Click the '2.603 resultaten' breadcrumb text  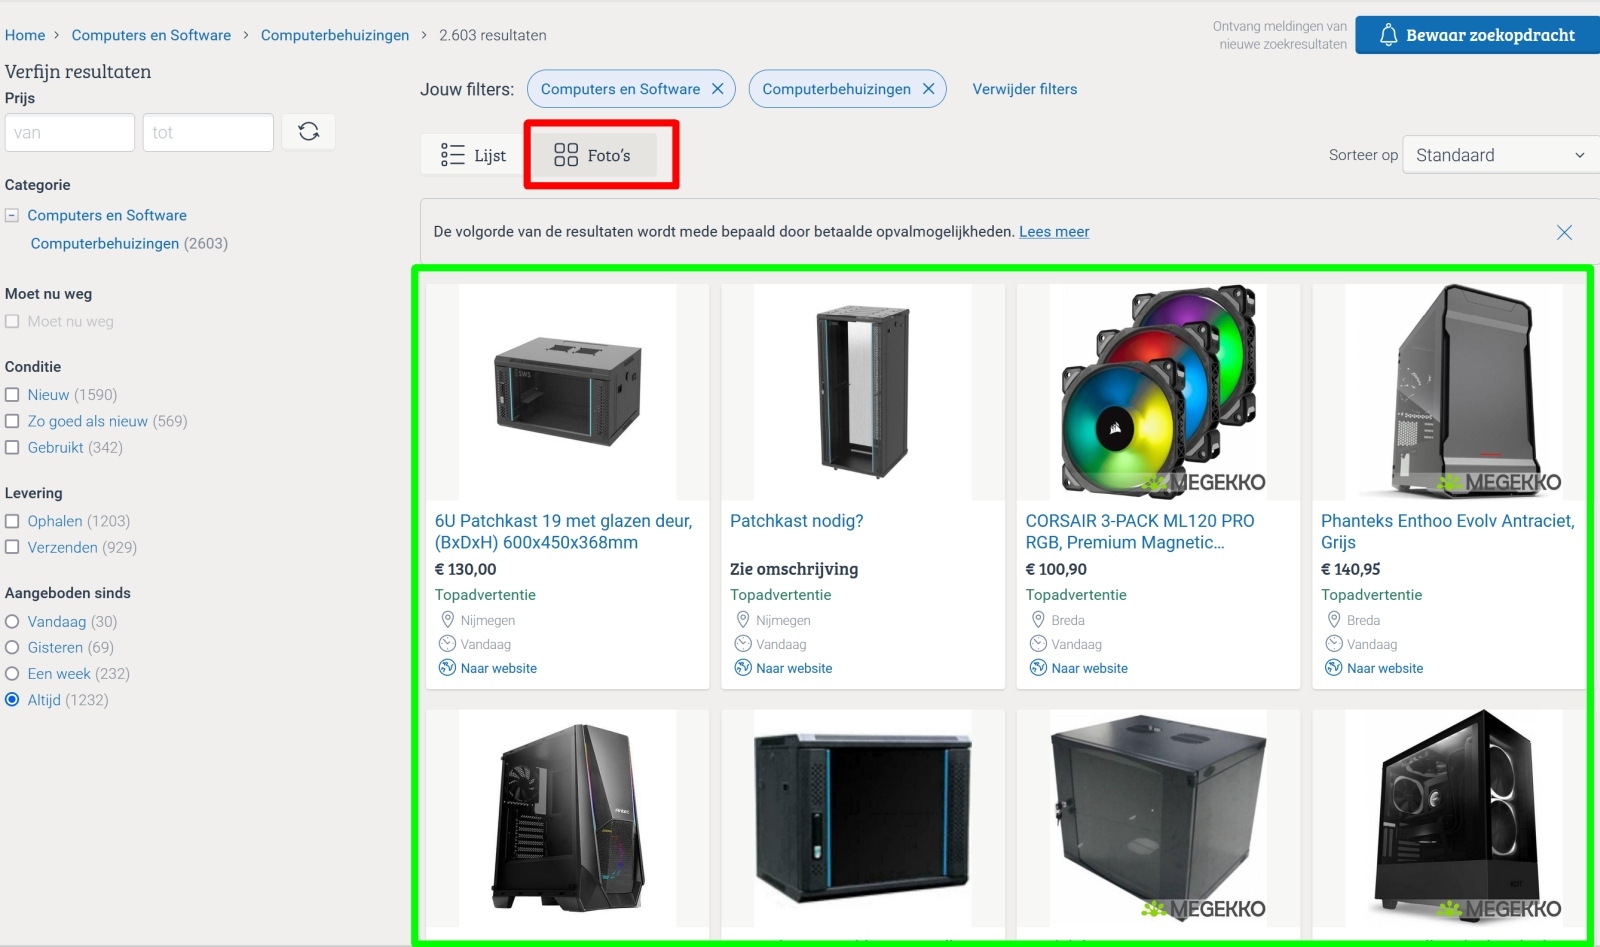click(493, 35)
